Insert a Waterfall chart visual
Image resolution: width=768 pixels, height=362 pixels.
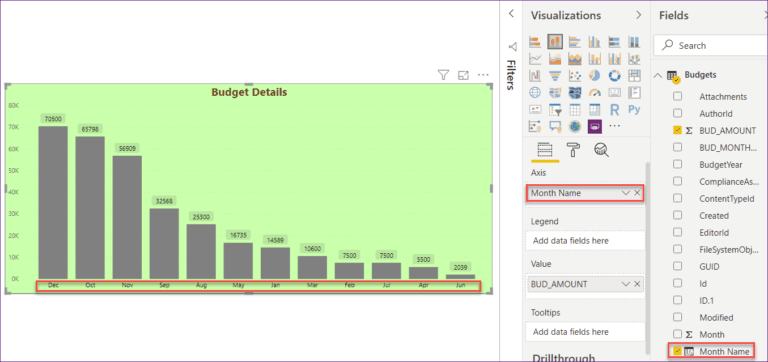pos(535,75)
